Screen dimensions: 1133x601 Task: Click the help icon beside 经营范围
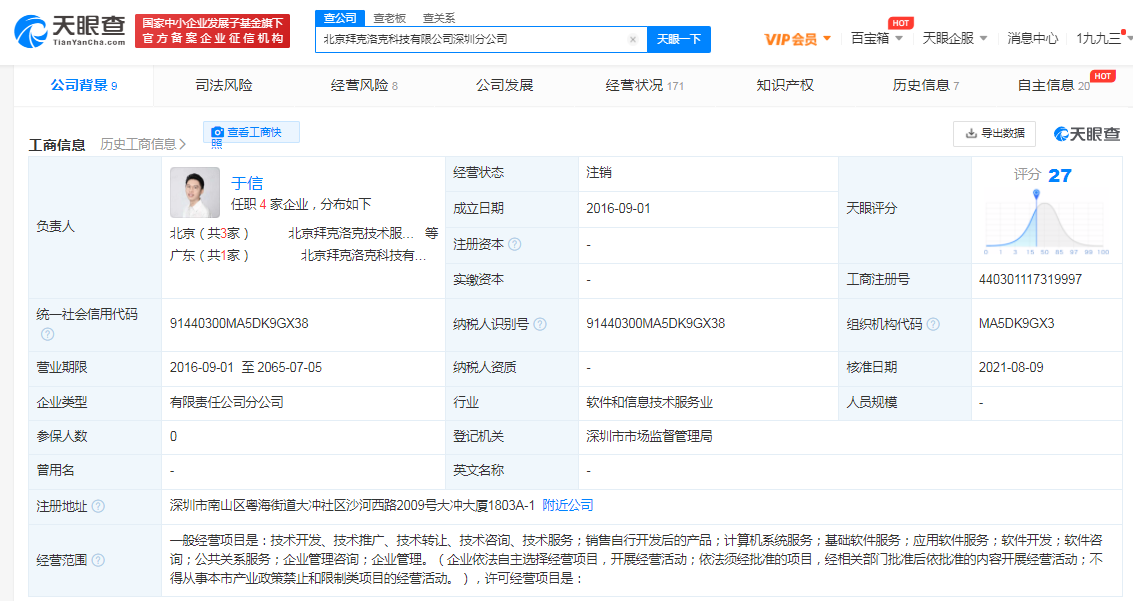coord(98,560)
